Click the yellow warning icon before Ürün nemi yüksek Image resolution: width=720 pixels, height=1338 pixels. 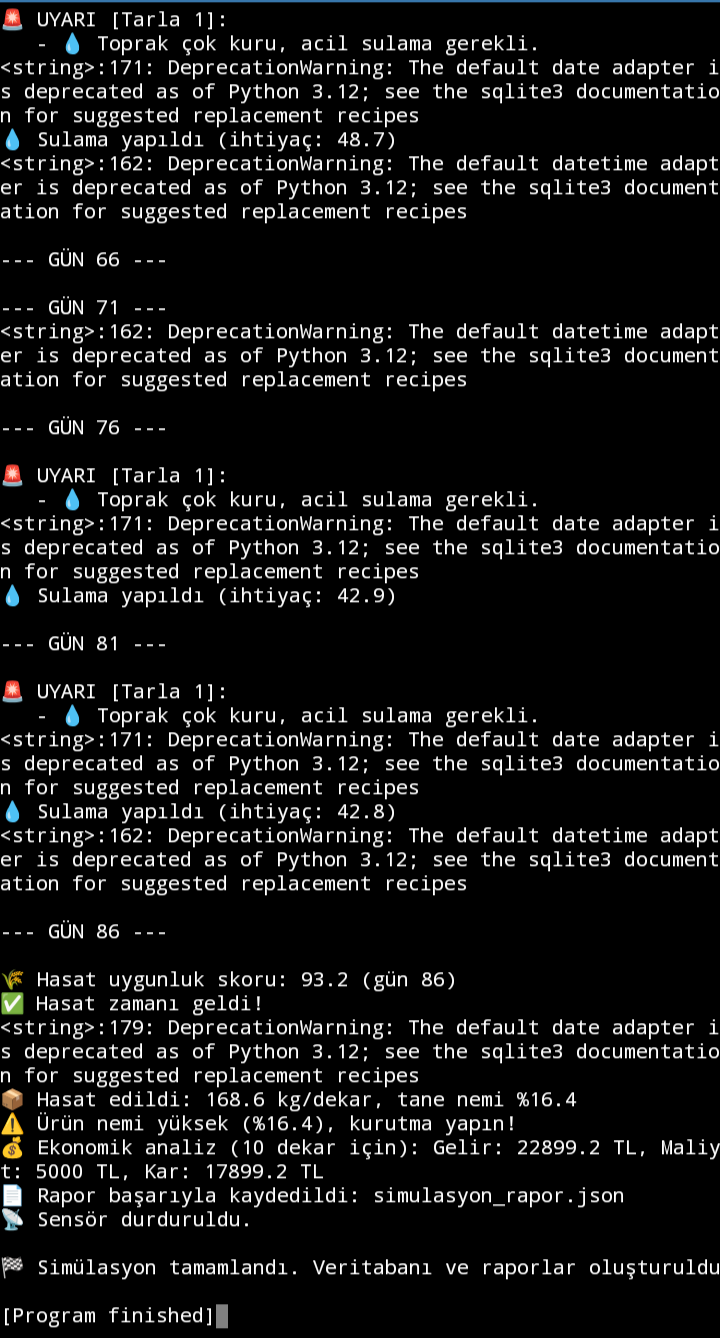pos(12,1124)
